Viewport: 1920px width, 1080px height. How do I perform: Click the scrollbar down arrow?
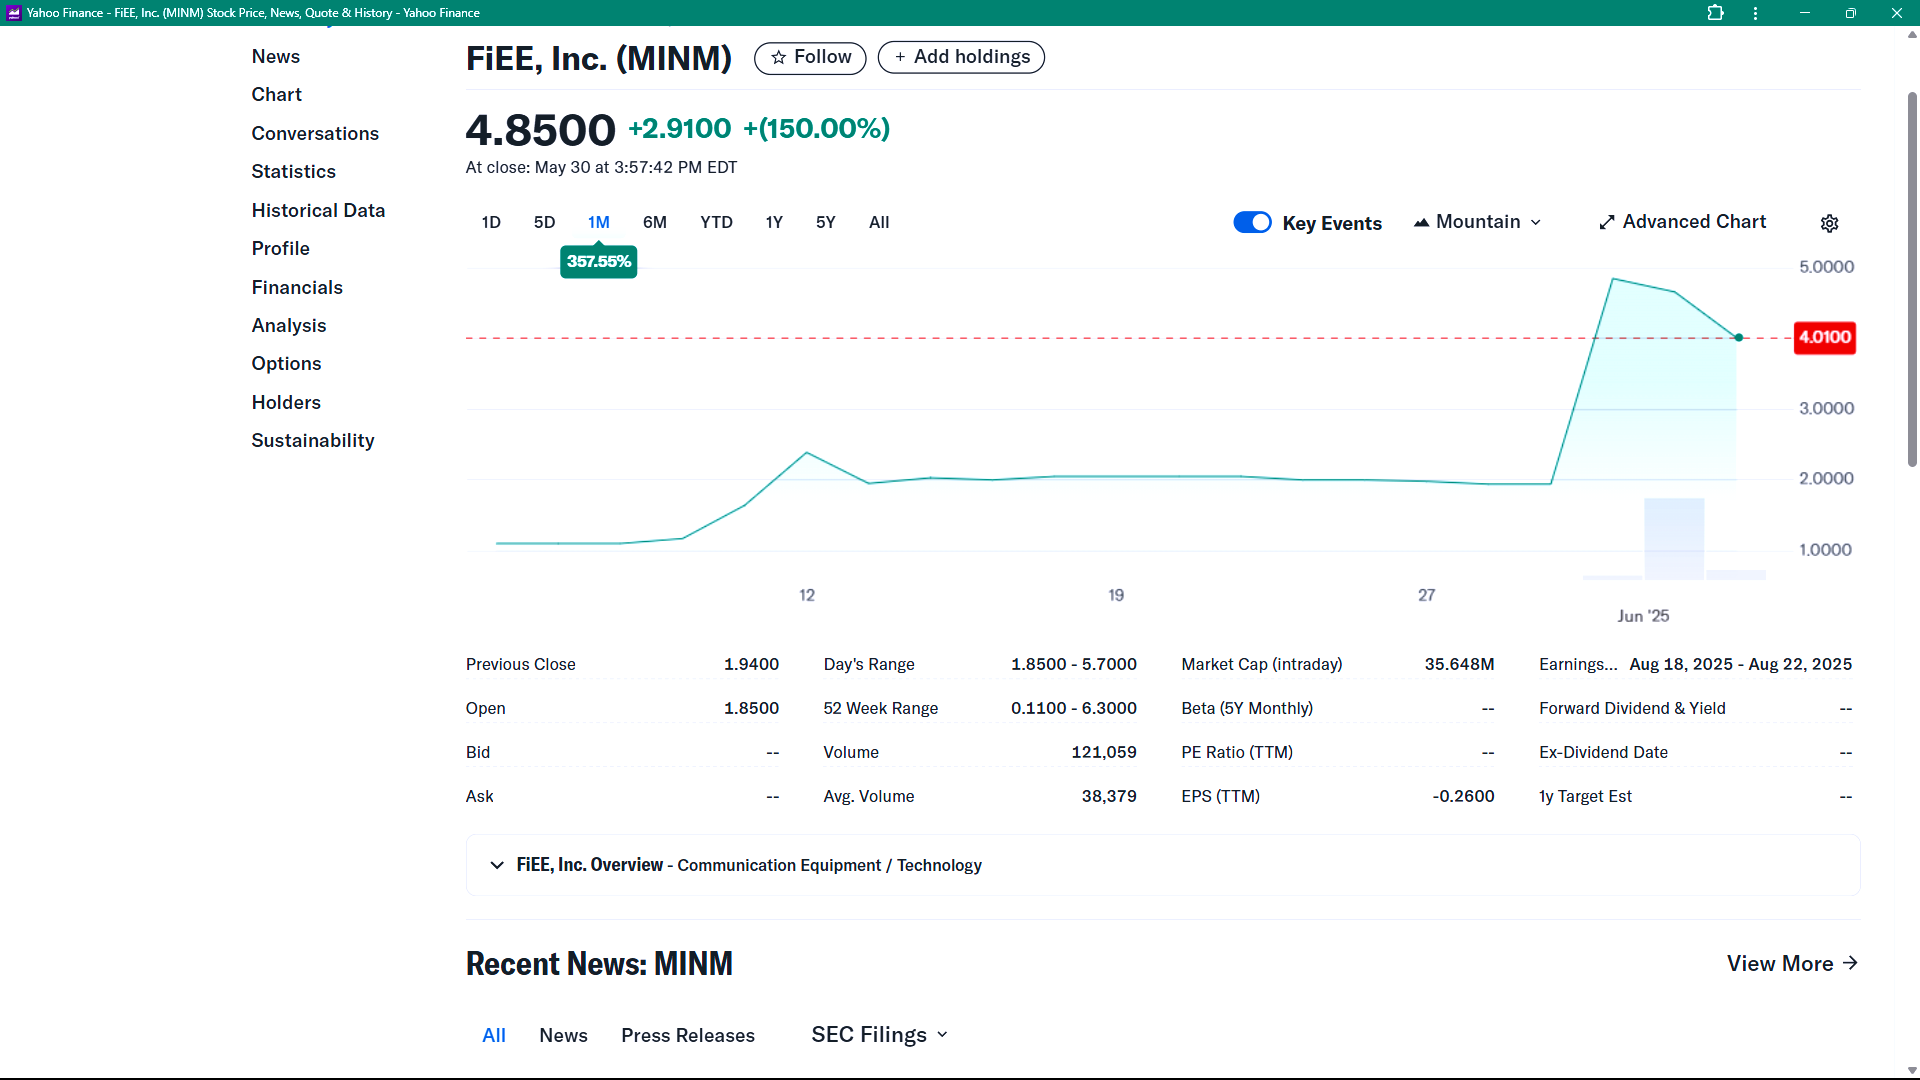click(x=1912, y=1070)
